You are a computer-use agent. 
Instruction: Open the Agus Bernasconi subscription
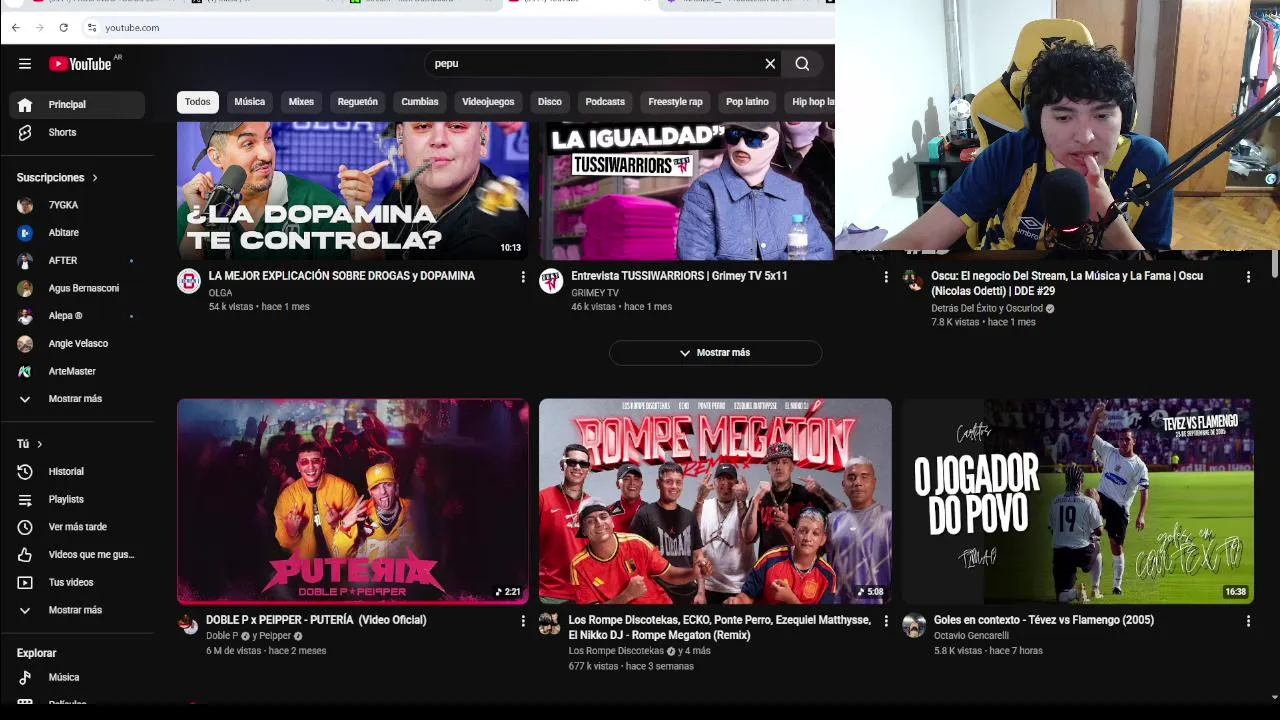[x=77, y=288]
